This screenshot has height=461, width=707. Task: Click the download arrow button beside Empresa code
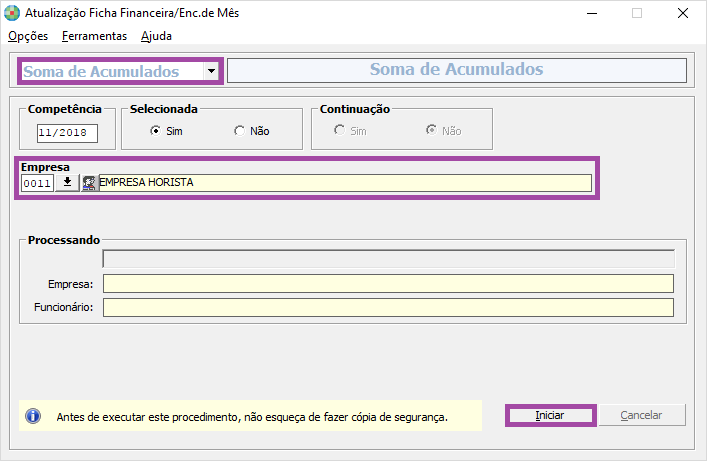click(x=67, y=183)
